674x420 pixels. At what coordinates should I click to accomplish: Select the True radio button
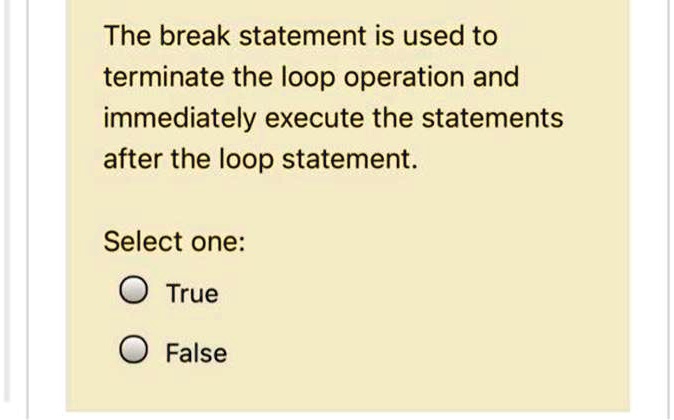click(131, 293)
